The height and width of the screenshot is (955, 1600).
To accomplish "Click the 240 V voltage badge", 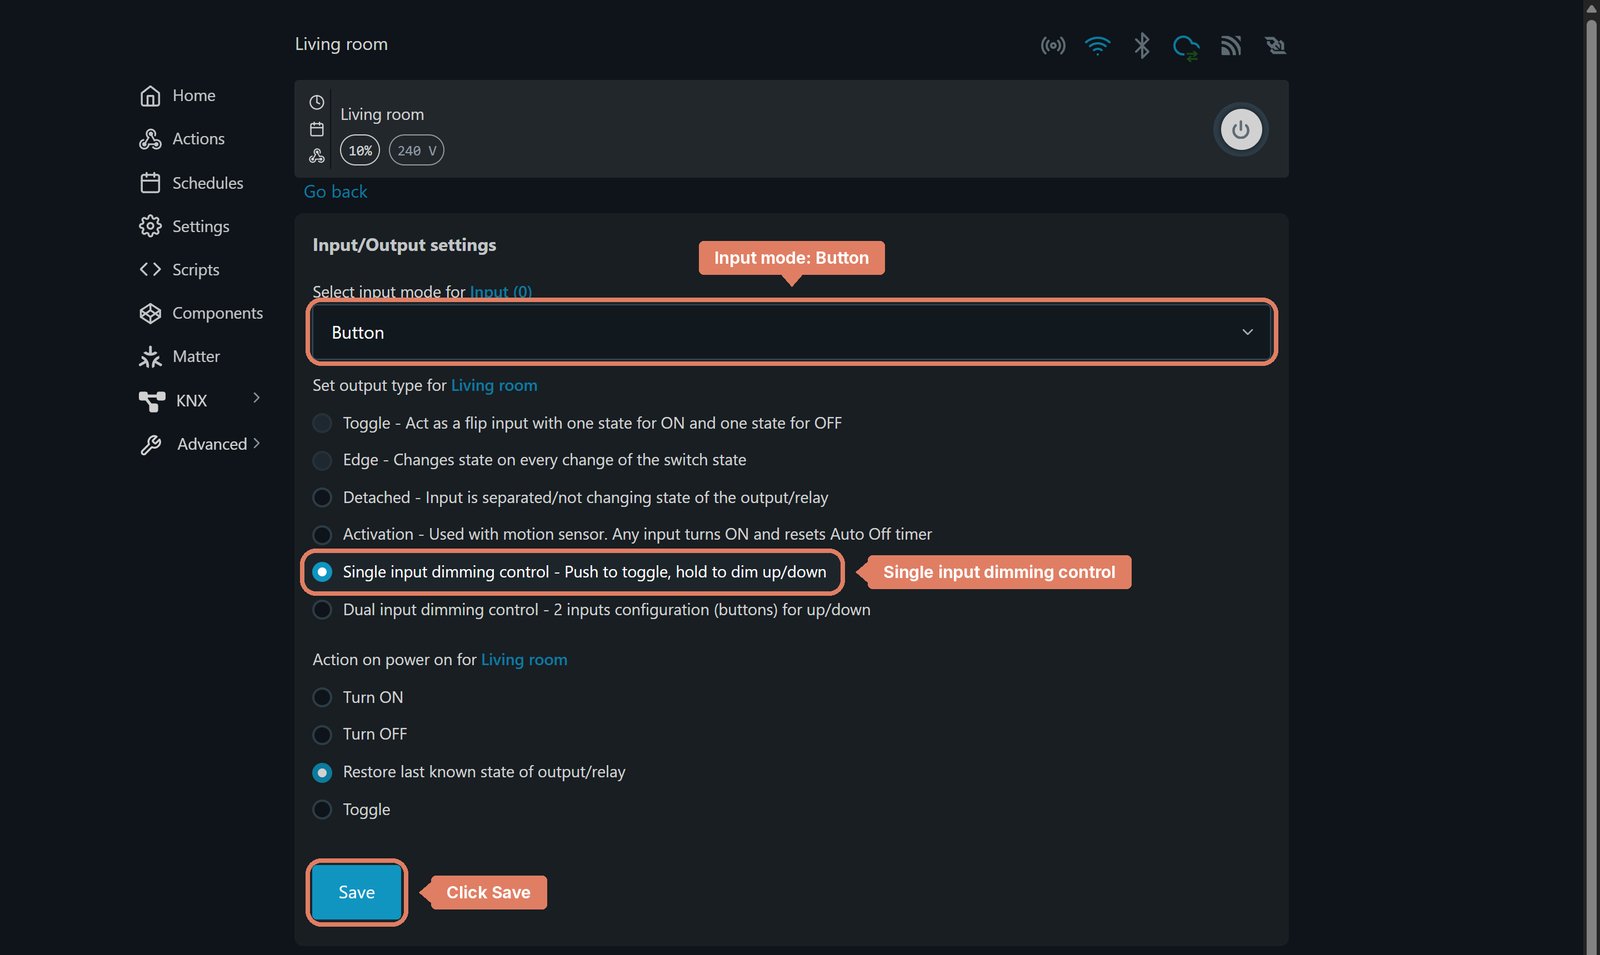I will 416,150.
